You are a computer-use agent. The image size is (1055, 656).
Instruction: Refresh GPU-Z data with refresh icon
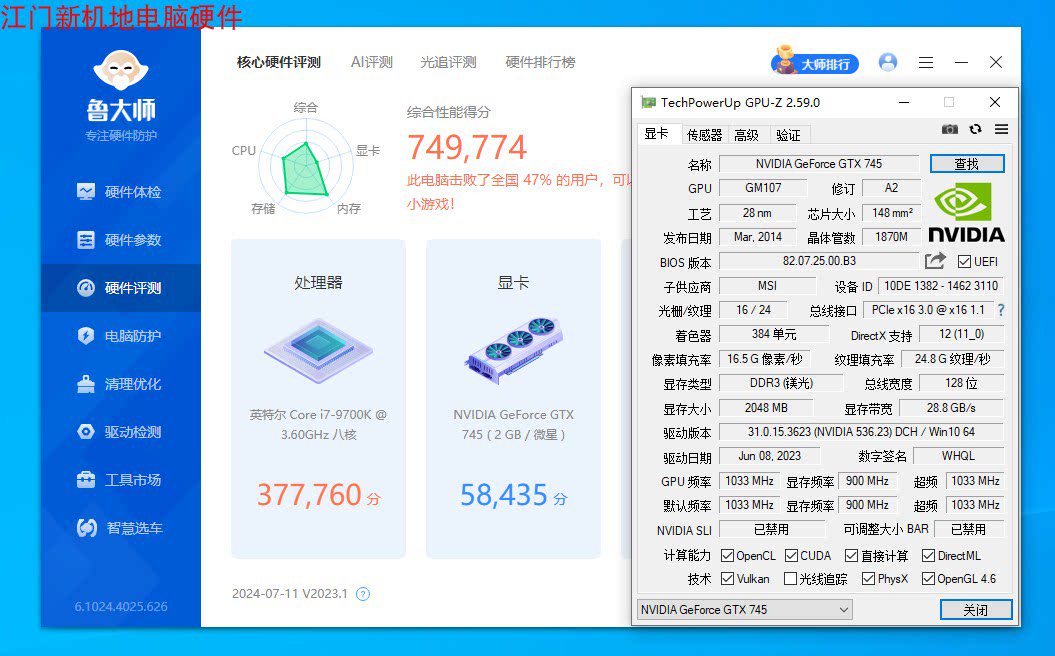tap(976, 129)
